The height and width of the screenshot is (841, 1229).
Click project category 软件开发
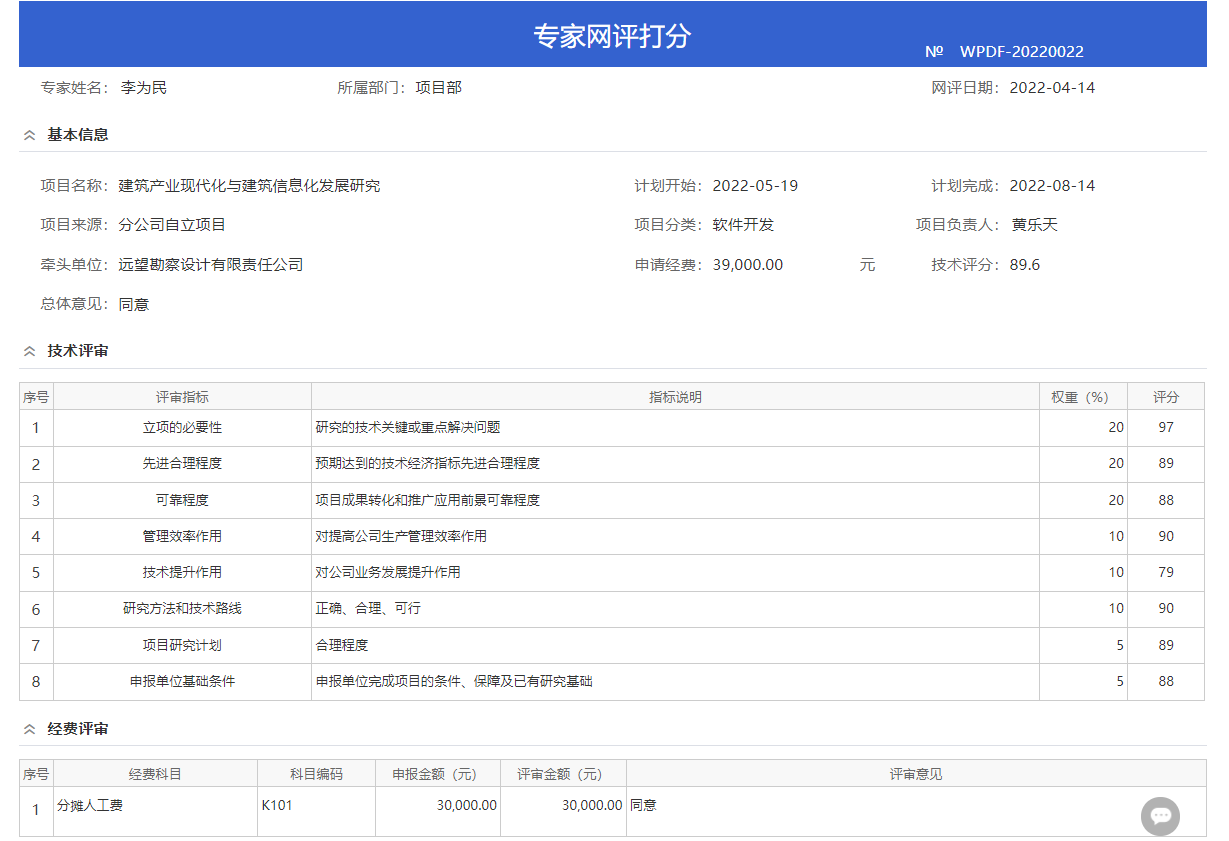click(x=743, y=225)
